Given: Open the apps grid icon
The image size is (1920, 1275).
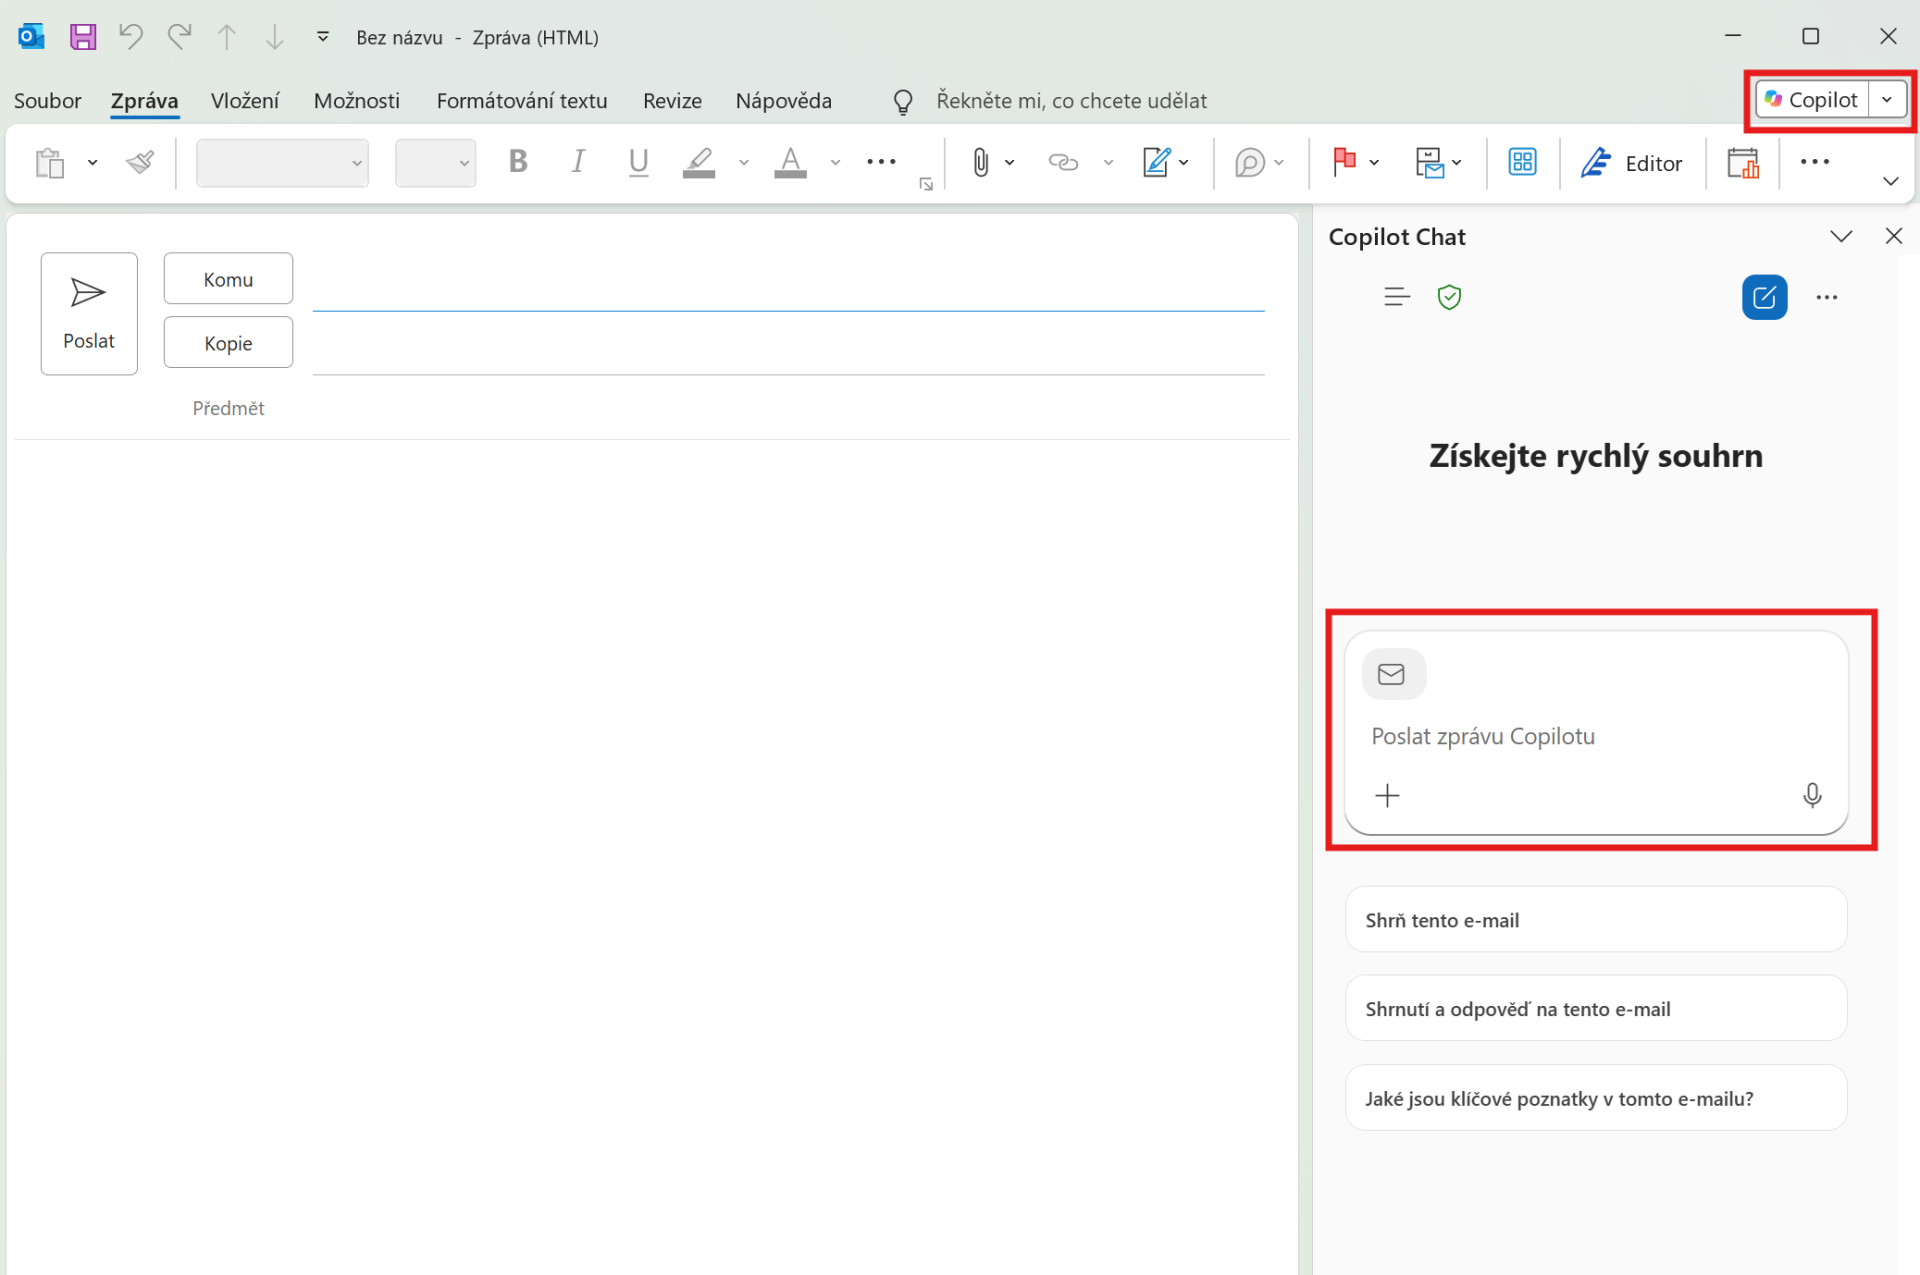Looking at the screenshot, I should coord(1522,162).
